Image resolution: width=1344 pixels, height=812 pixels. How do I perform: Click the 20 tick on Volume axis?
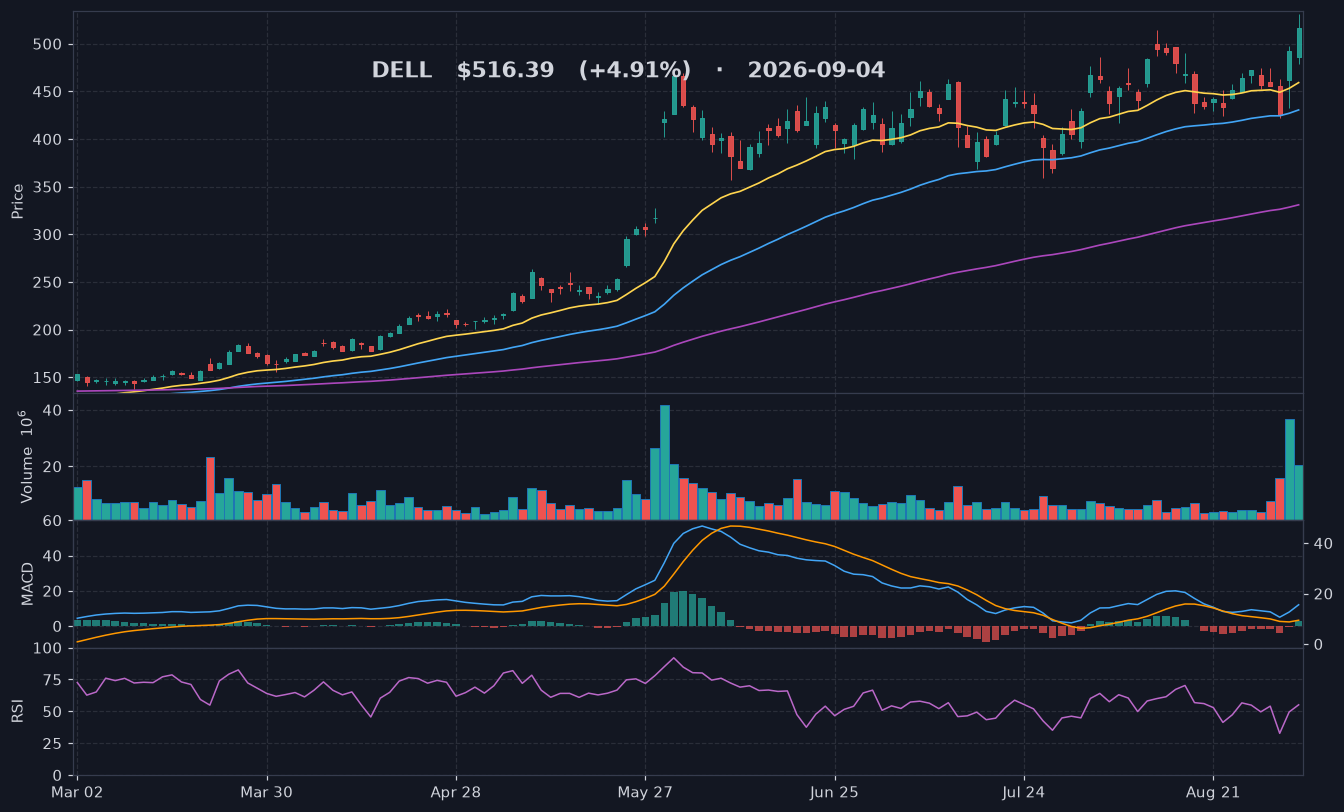(54, 467)
